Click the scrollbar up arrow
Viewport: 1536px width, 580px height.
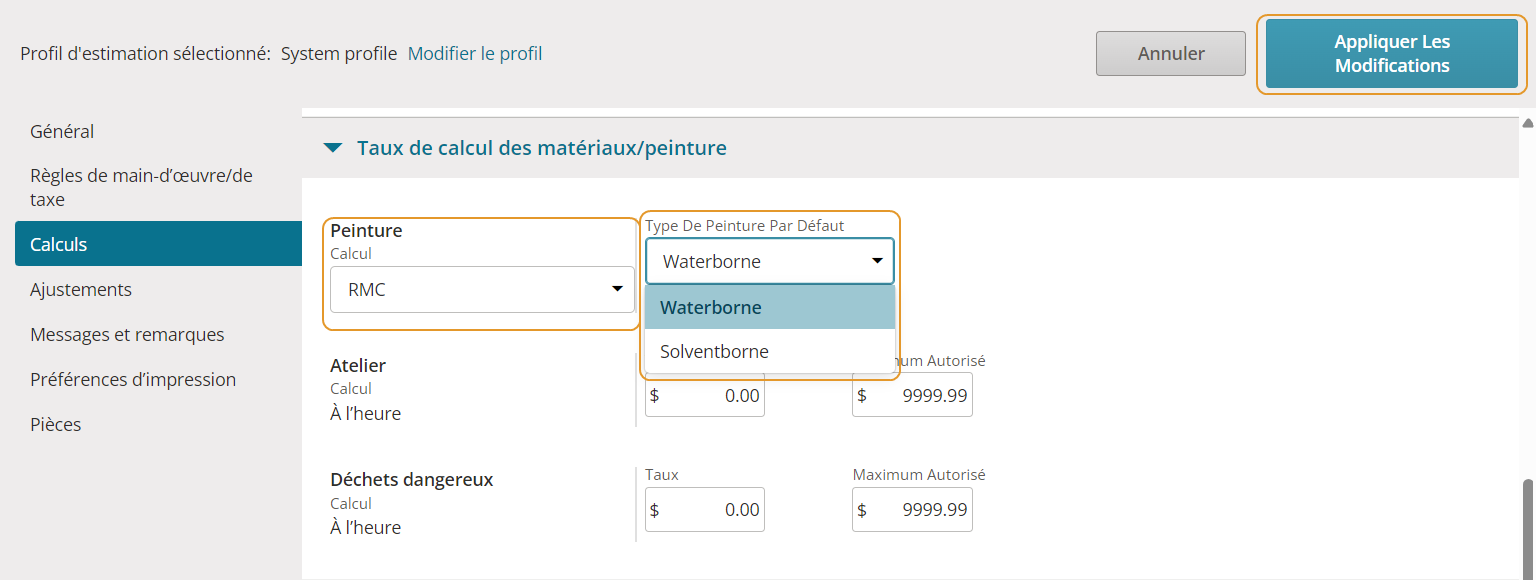(x=1527, y=124)
